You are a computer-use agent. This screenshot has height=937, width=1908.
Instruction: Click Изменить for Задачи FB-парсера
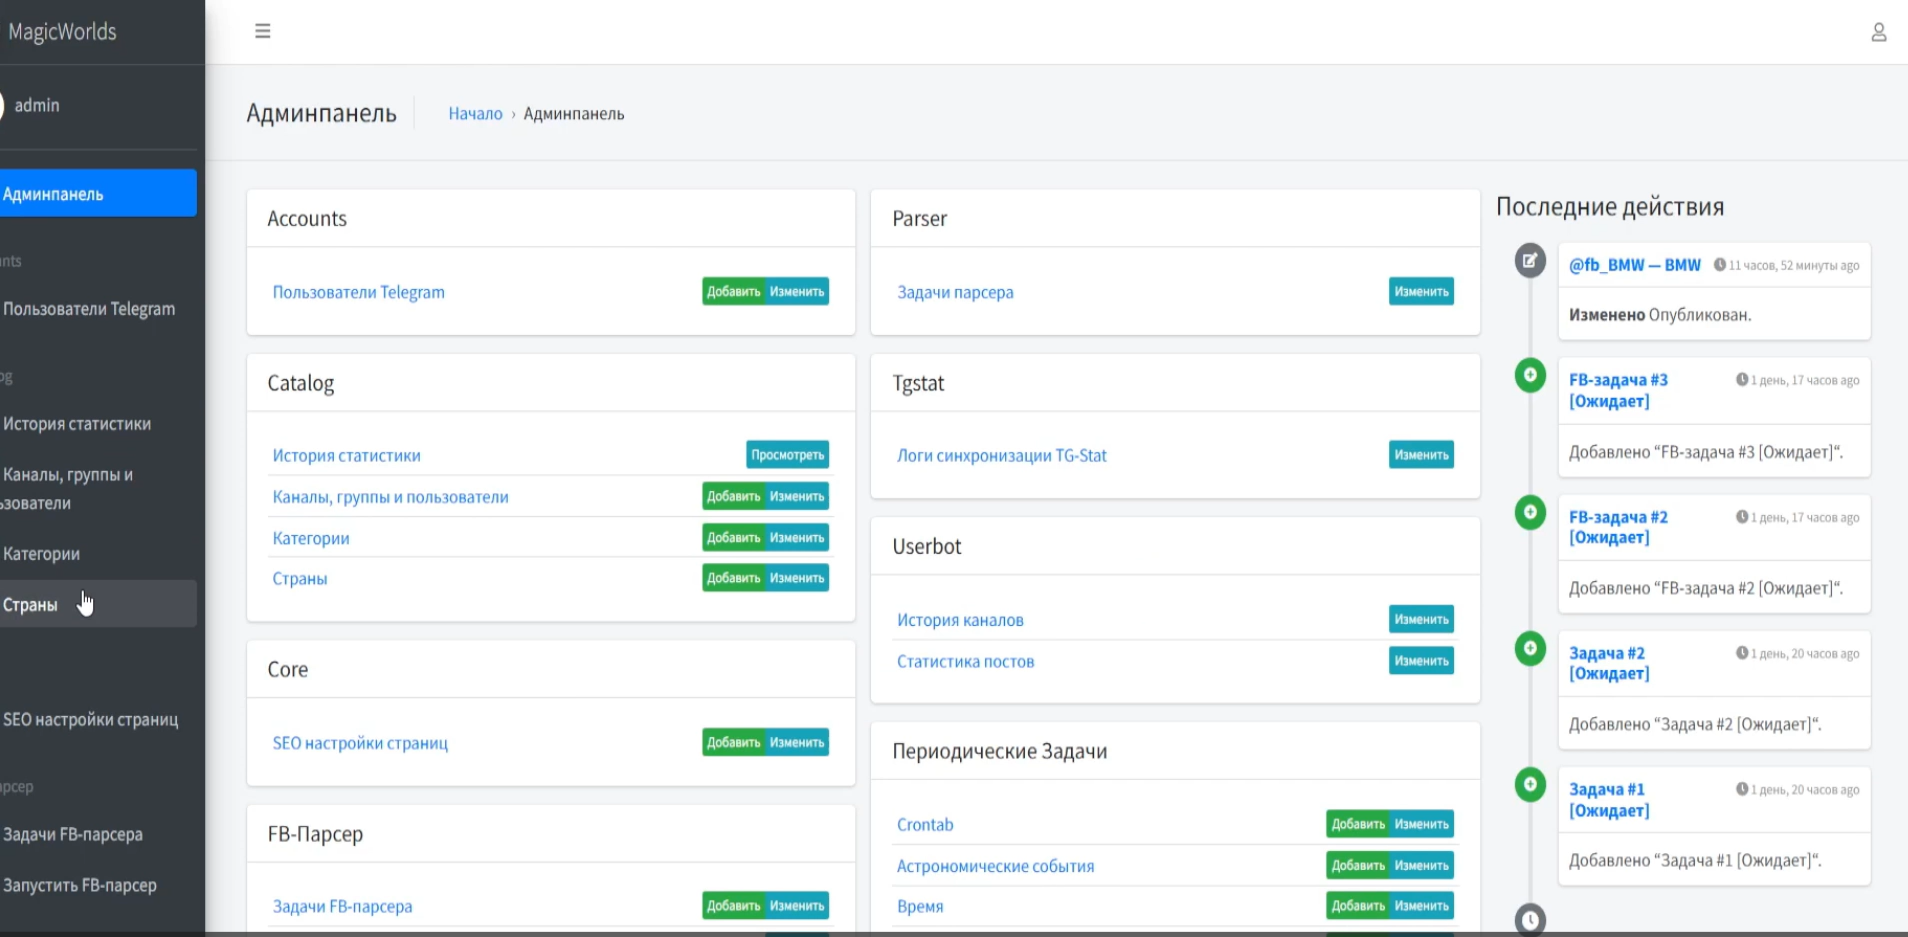[797, 906]
